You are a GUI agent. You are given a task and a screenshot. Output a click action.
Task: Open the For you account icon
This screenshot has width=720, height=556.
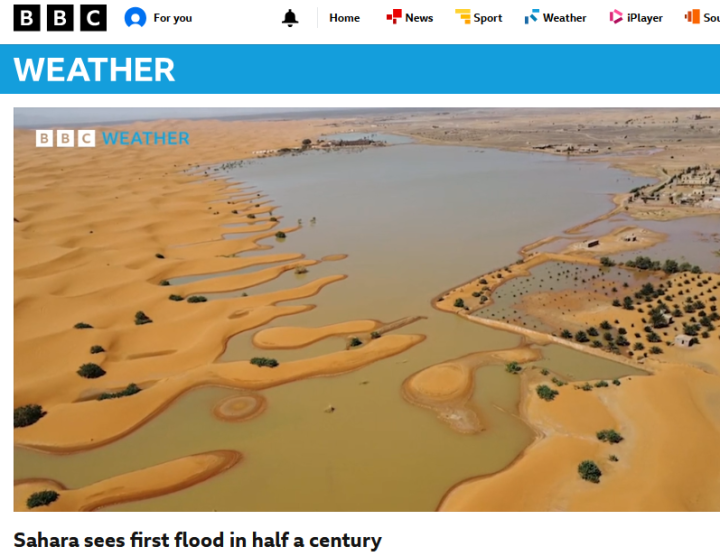(x=135, y=18)
